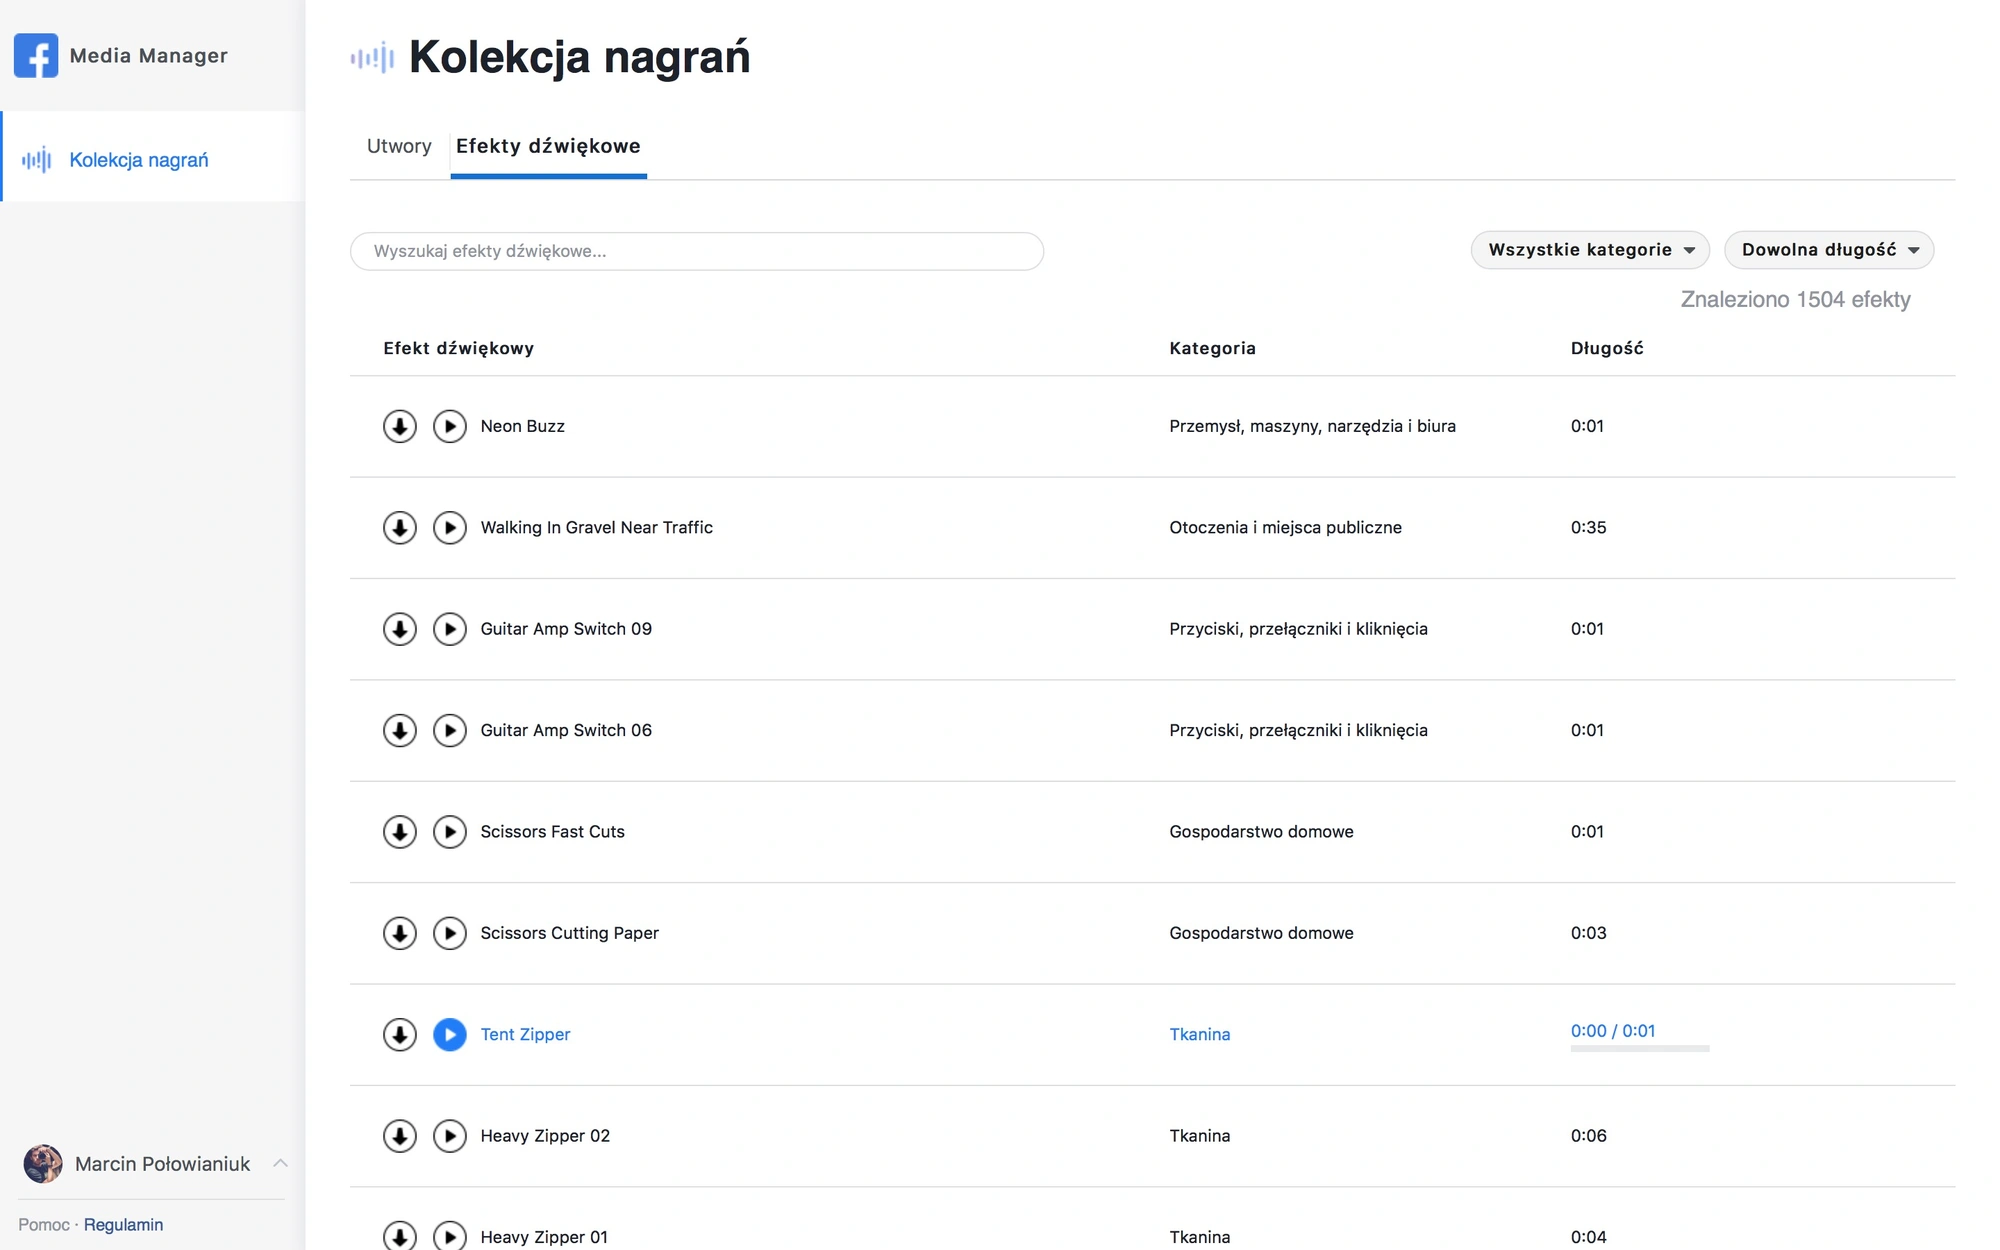
Task: Play Guitar Amp Switch 09
Action: [450, 629]
